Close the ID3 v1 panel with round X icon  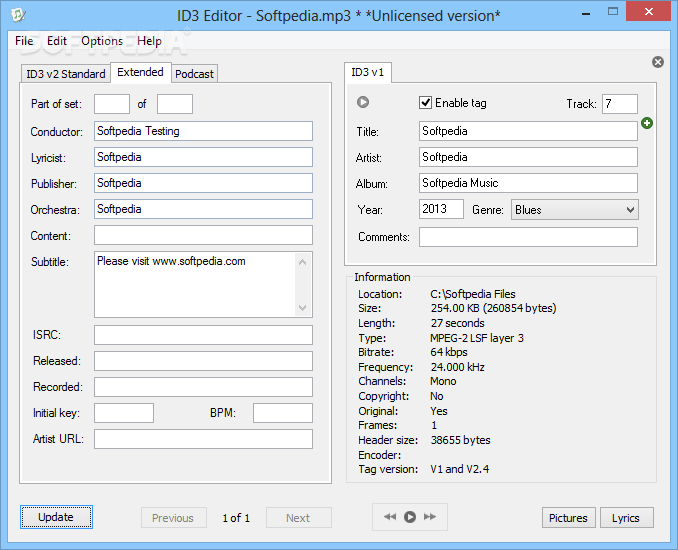pyautogui.click(x=658, y=62)
